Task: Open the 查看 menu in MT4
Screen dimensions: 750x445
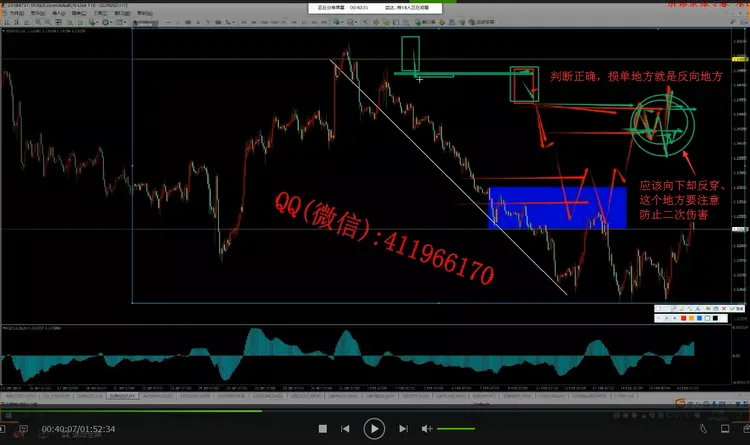Action: click(38, 13)
